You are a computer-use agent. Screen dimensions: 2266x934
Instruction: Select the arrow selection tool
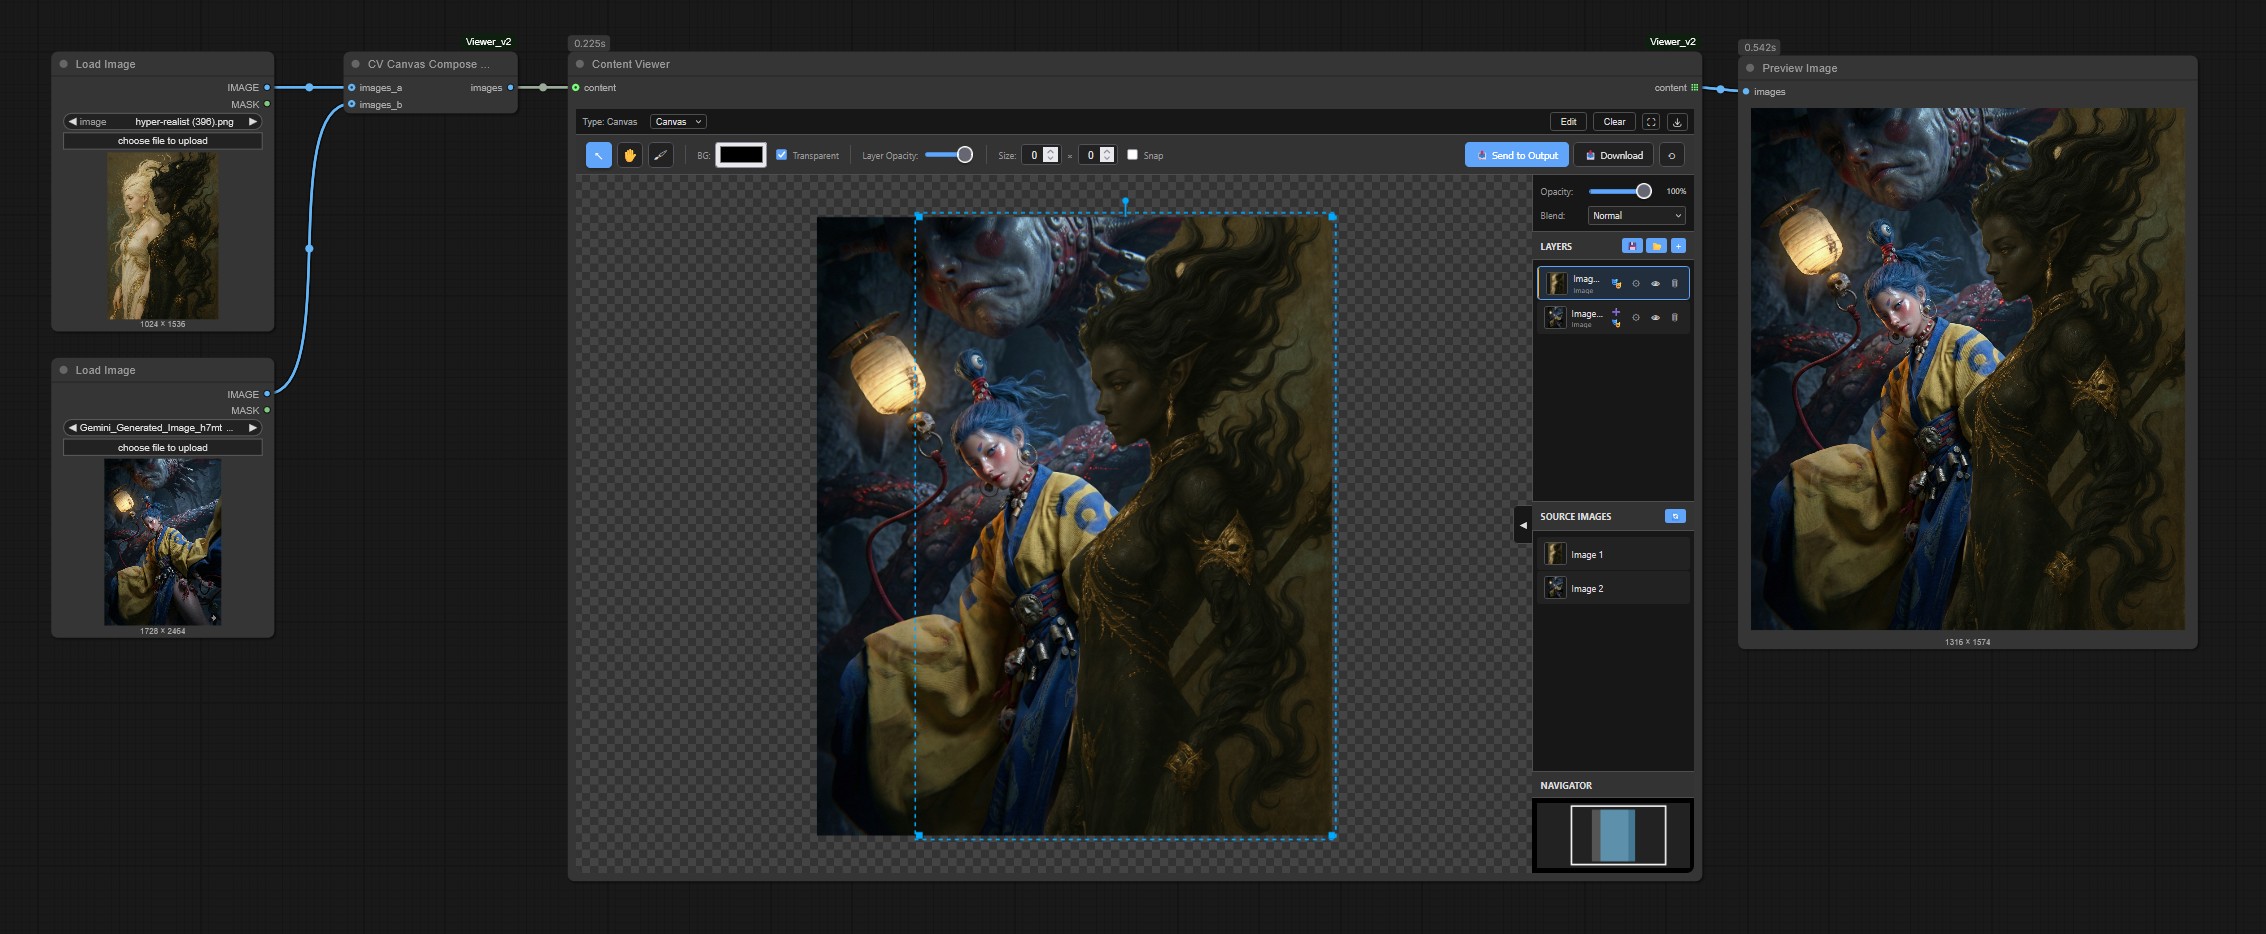click(x=598, y=155)
